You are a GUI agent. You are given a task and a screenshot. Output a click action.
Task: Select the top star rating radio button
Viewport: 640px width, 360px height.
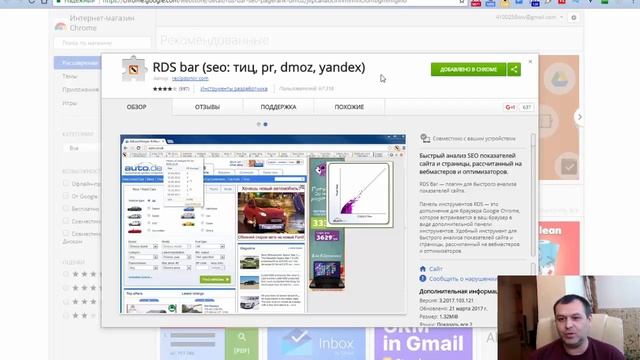pyautogui.click(x=66, y=274)
